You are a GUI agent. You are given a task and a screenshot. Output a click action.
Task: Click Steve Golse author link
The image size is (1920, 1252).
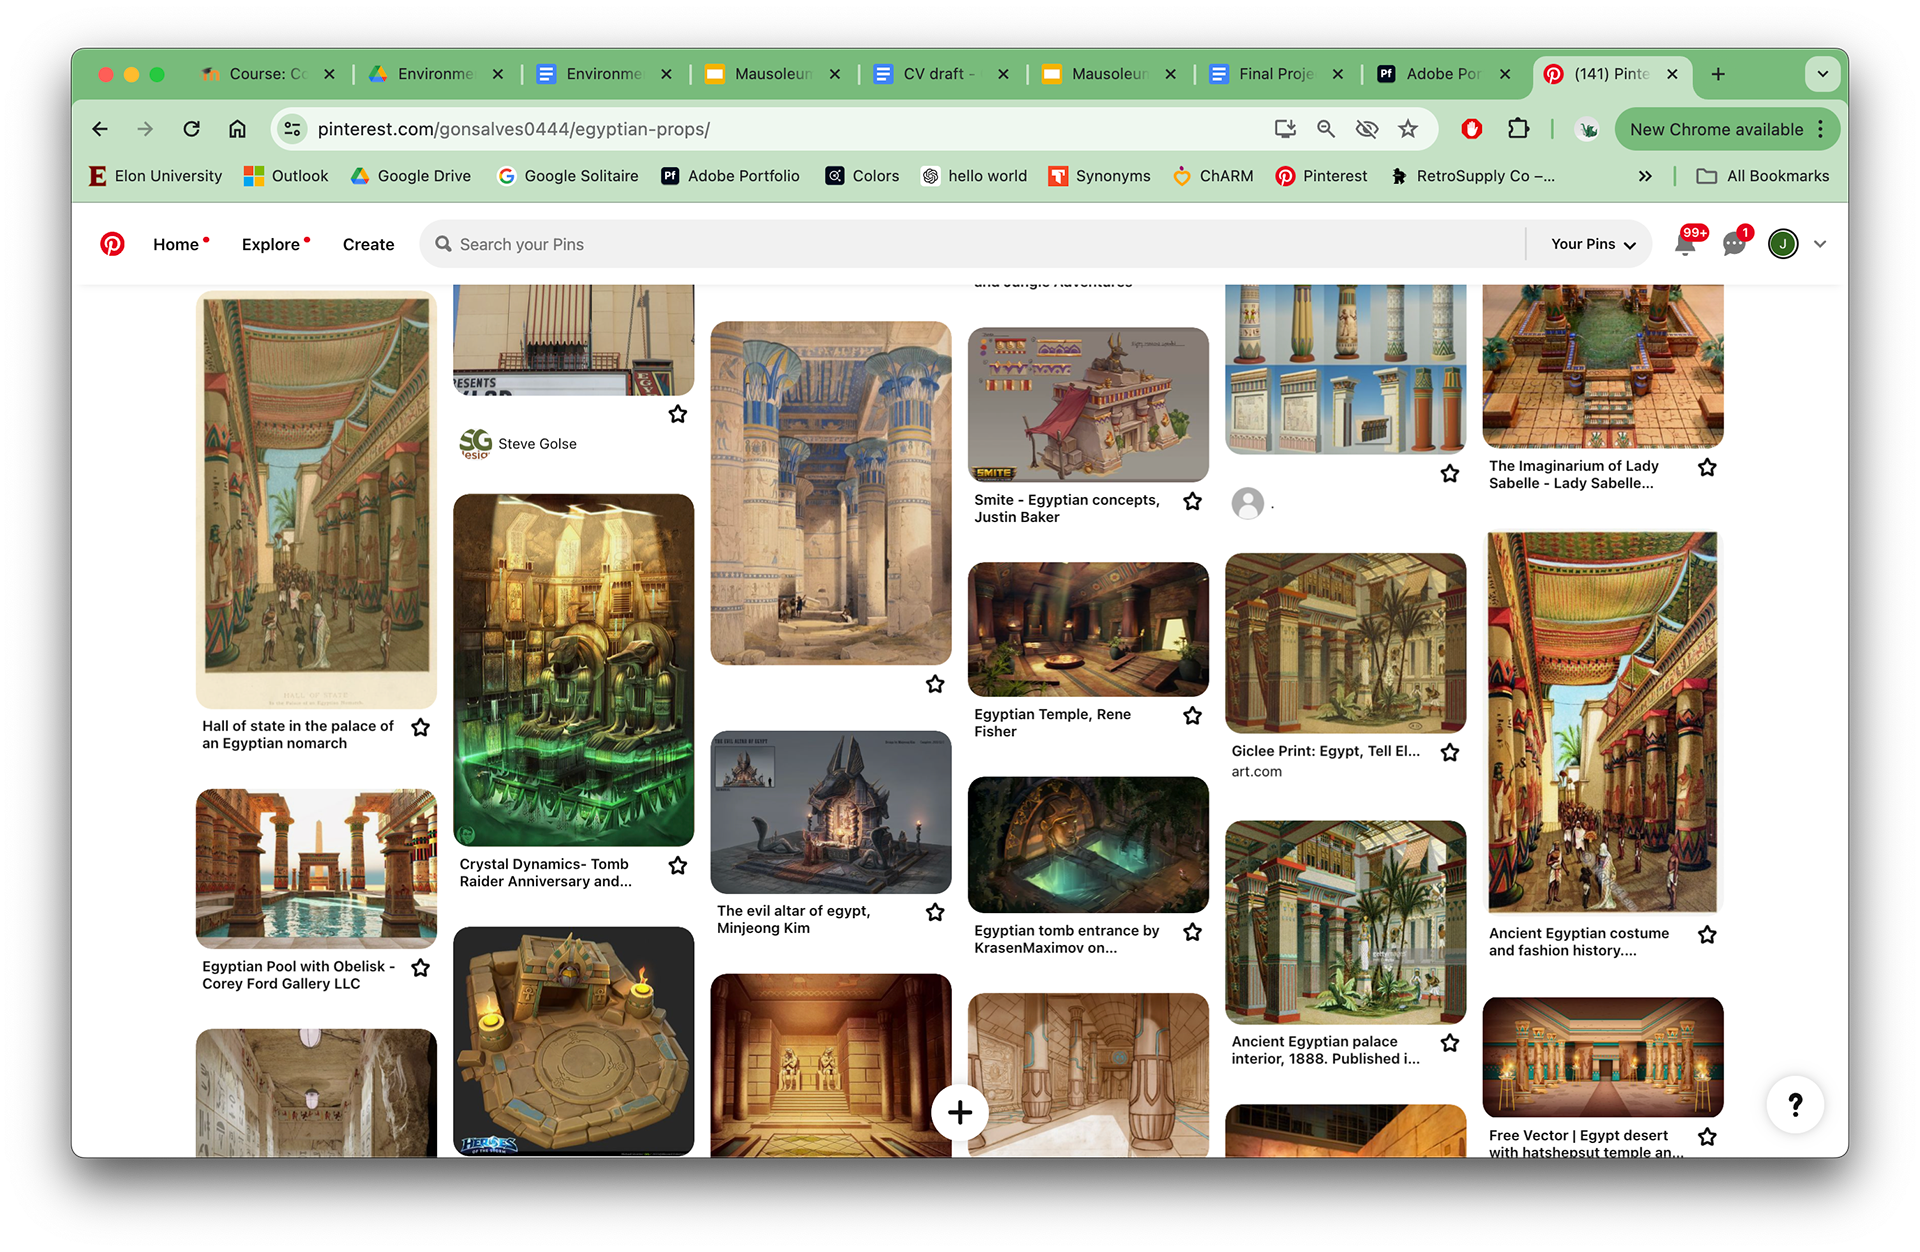(x=537, y=444)
